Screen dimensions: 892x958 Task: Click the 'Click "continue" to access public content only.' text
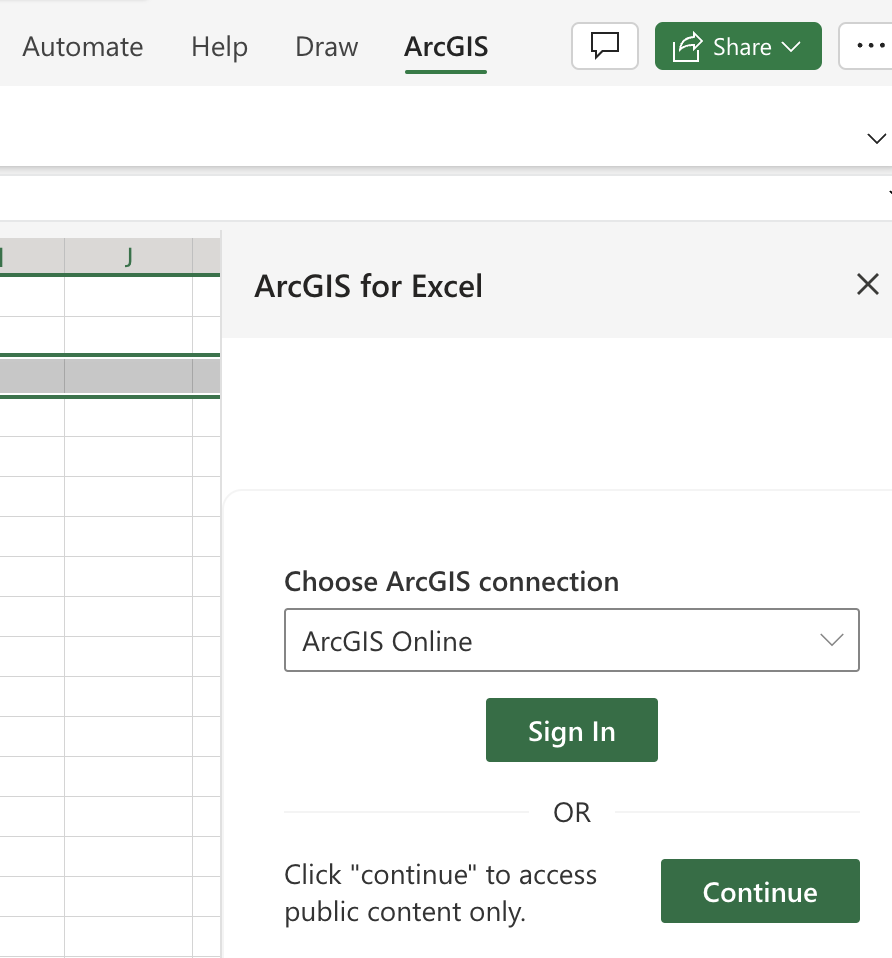[x=441, y=893]
